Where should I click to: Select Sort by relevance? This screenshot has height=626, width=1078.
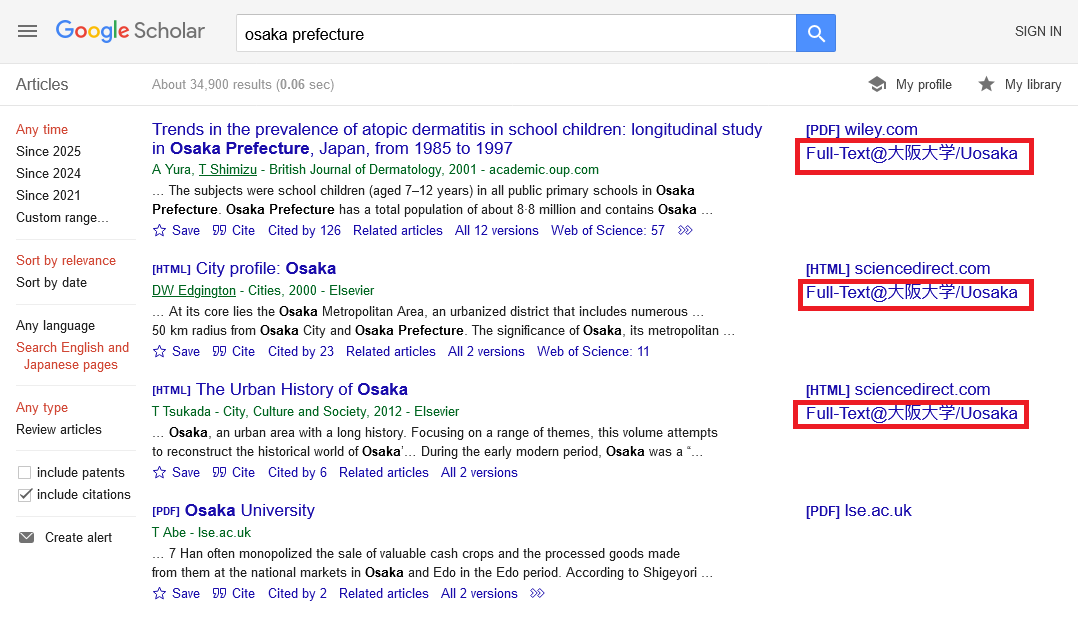66,260
